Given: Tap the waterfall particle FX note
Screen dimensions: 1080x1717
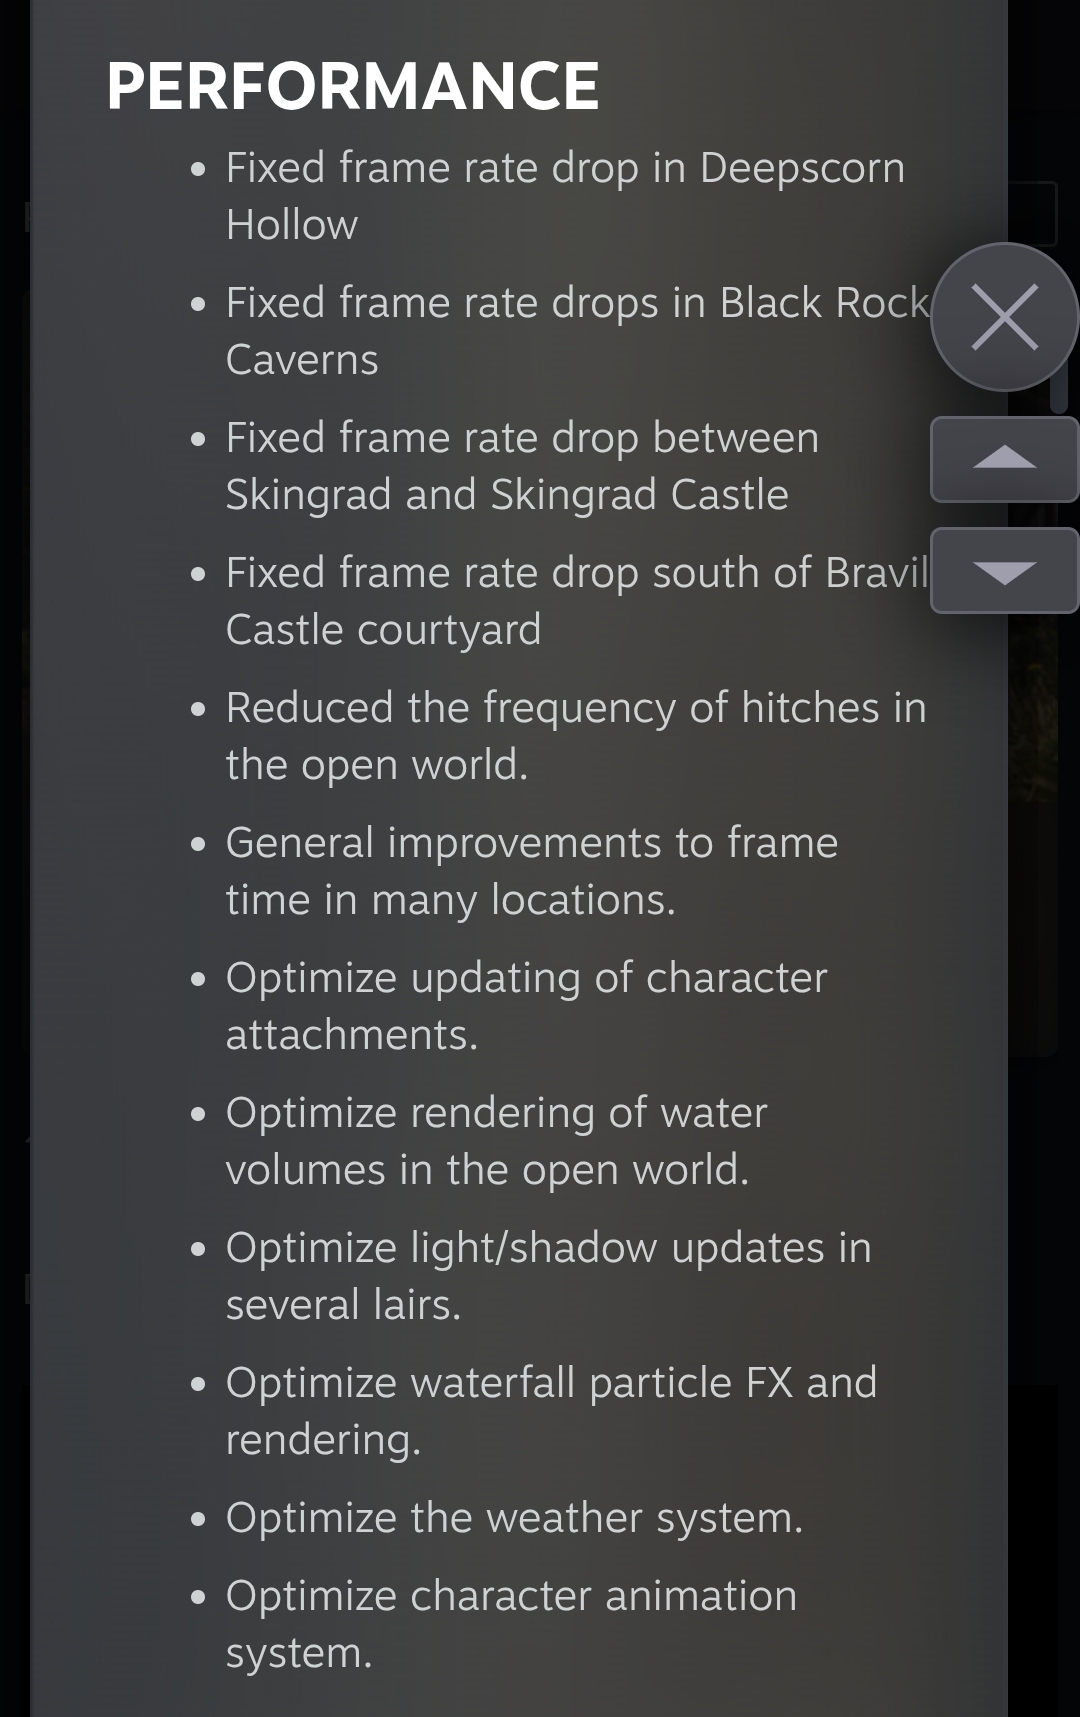Looking at the screenshot, I should pos(552,1411).
